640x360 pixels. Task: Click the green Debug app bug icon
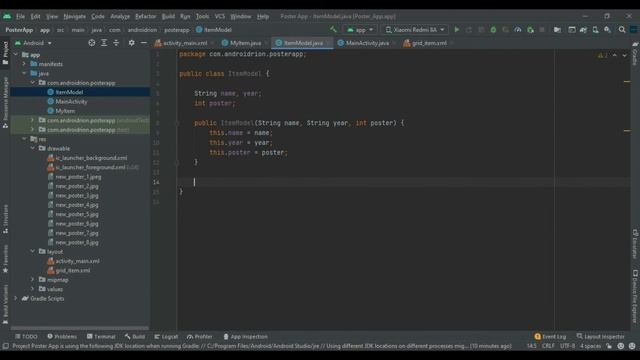click(x=493, y=30)
